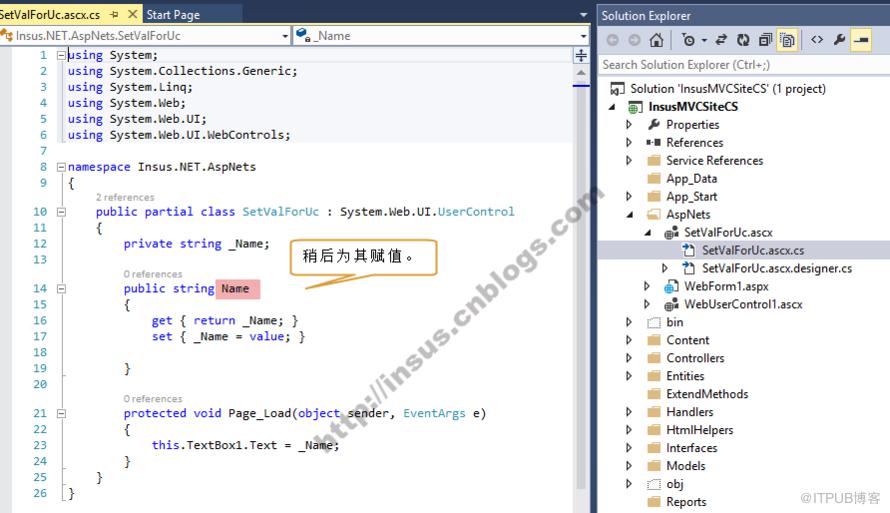The image size is (890, 513).
Task: Collapse the class SetValForUc block at line 10
Action: click(x=61, y=212)
